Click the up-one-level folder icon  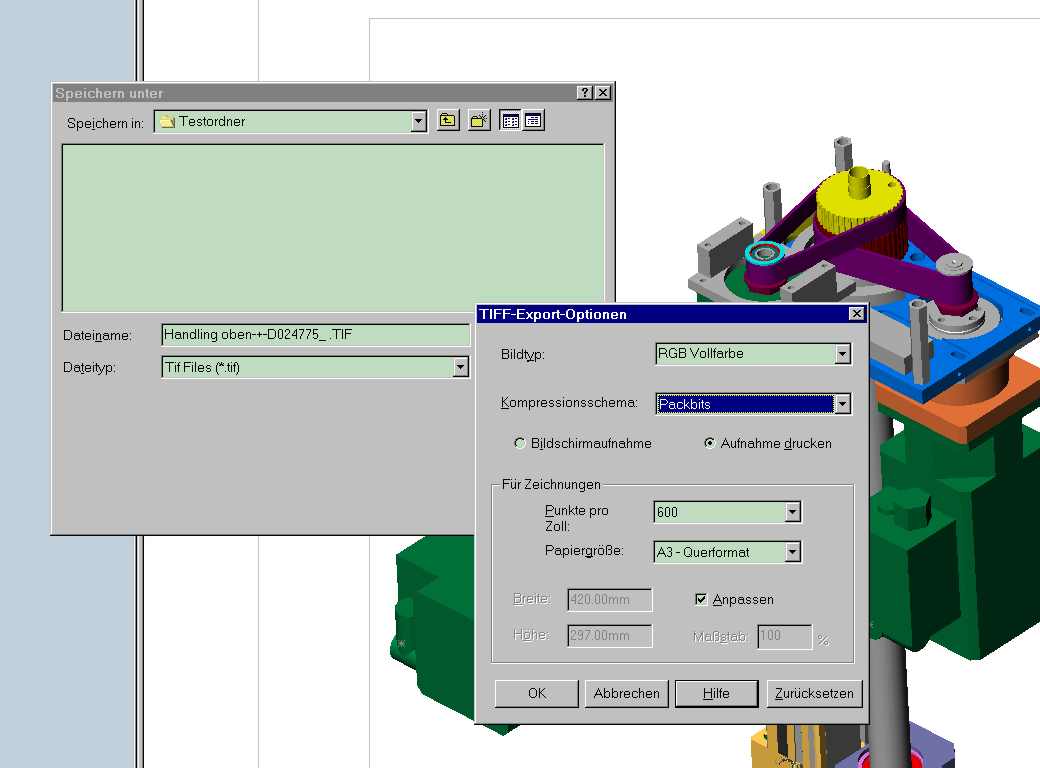coord(448,121)
